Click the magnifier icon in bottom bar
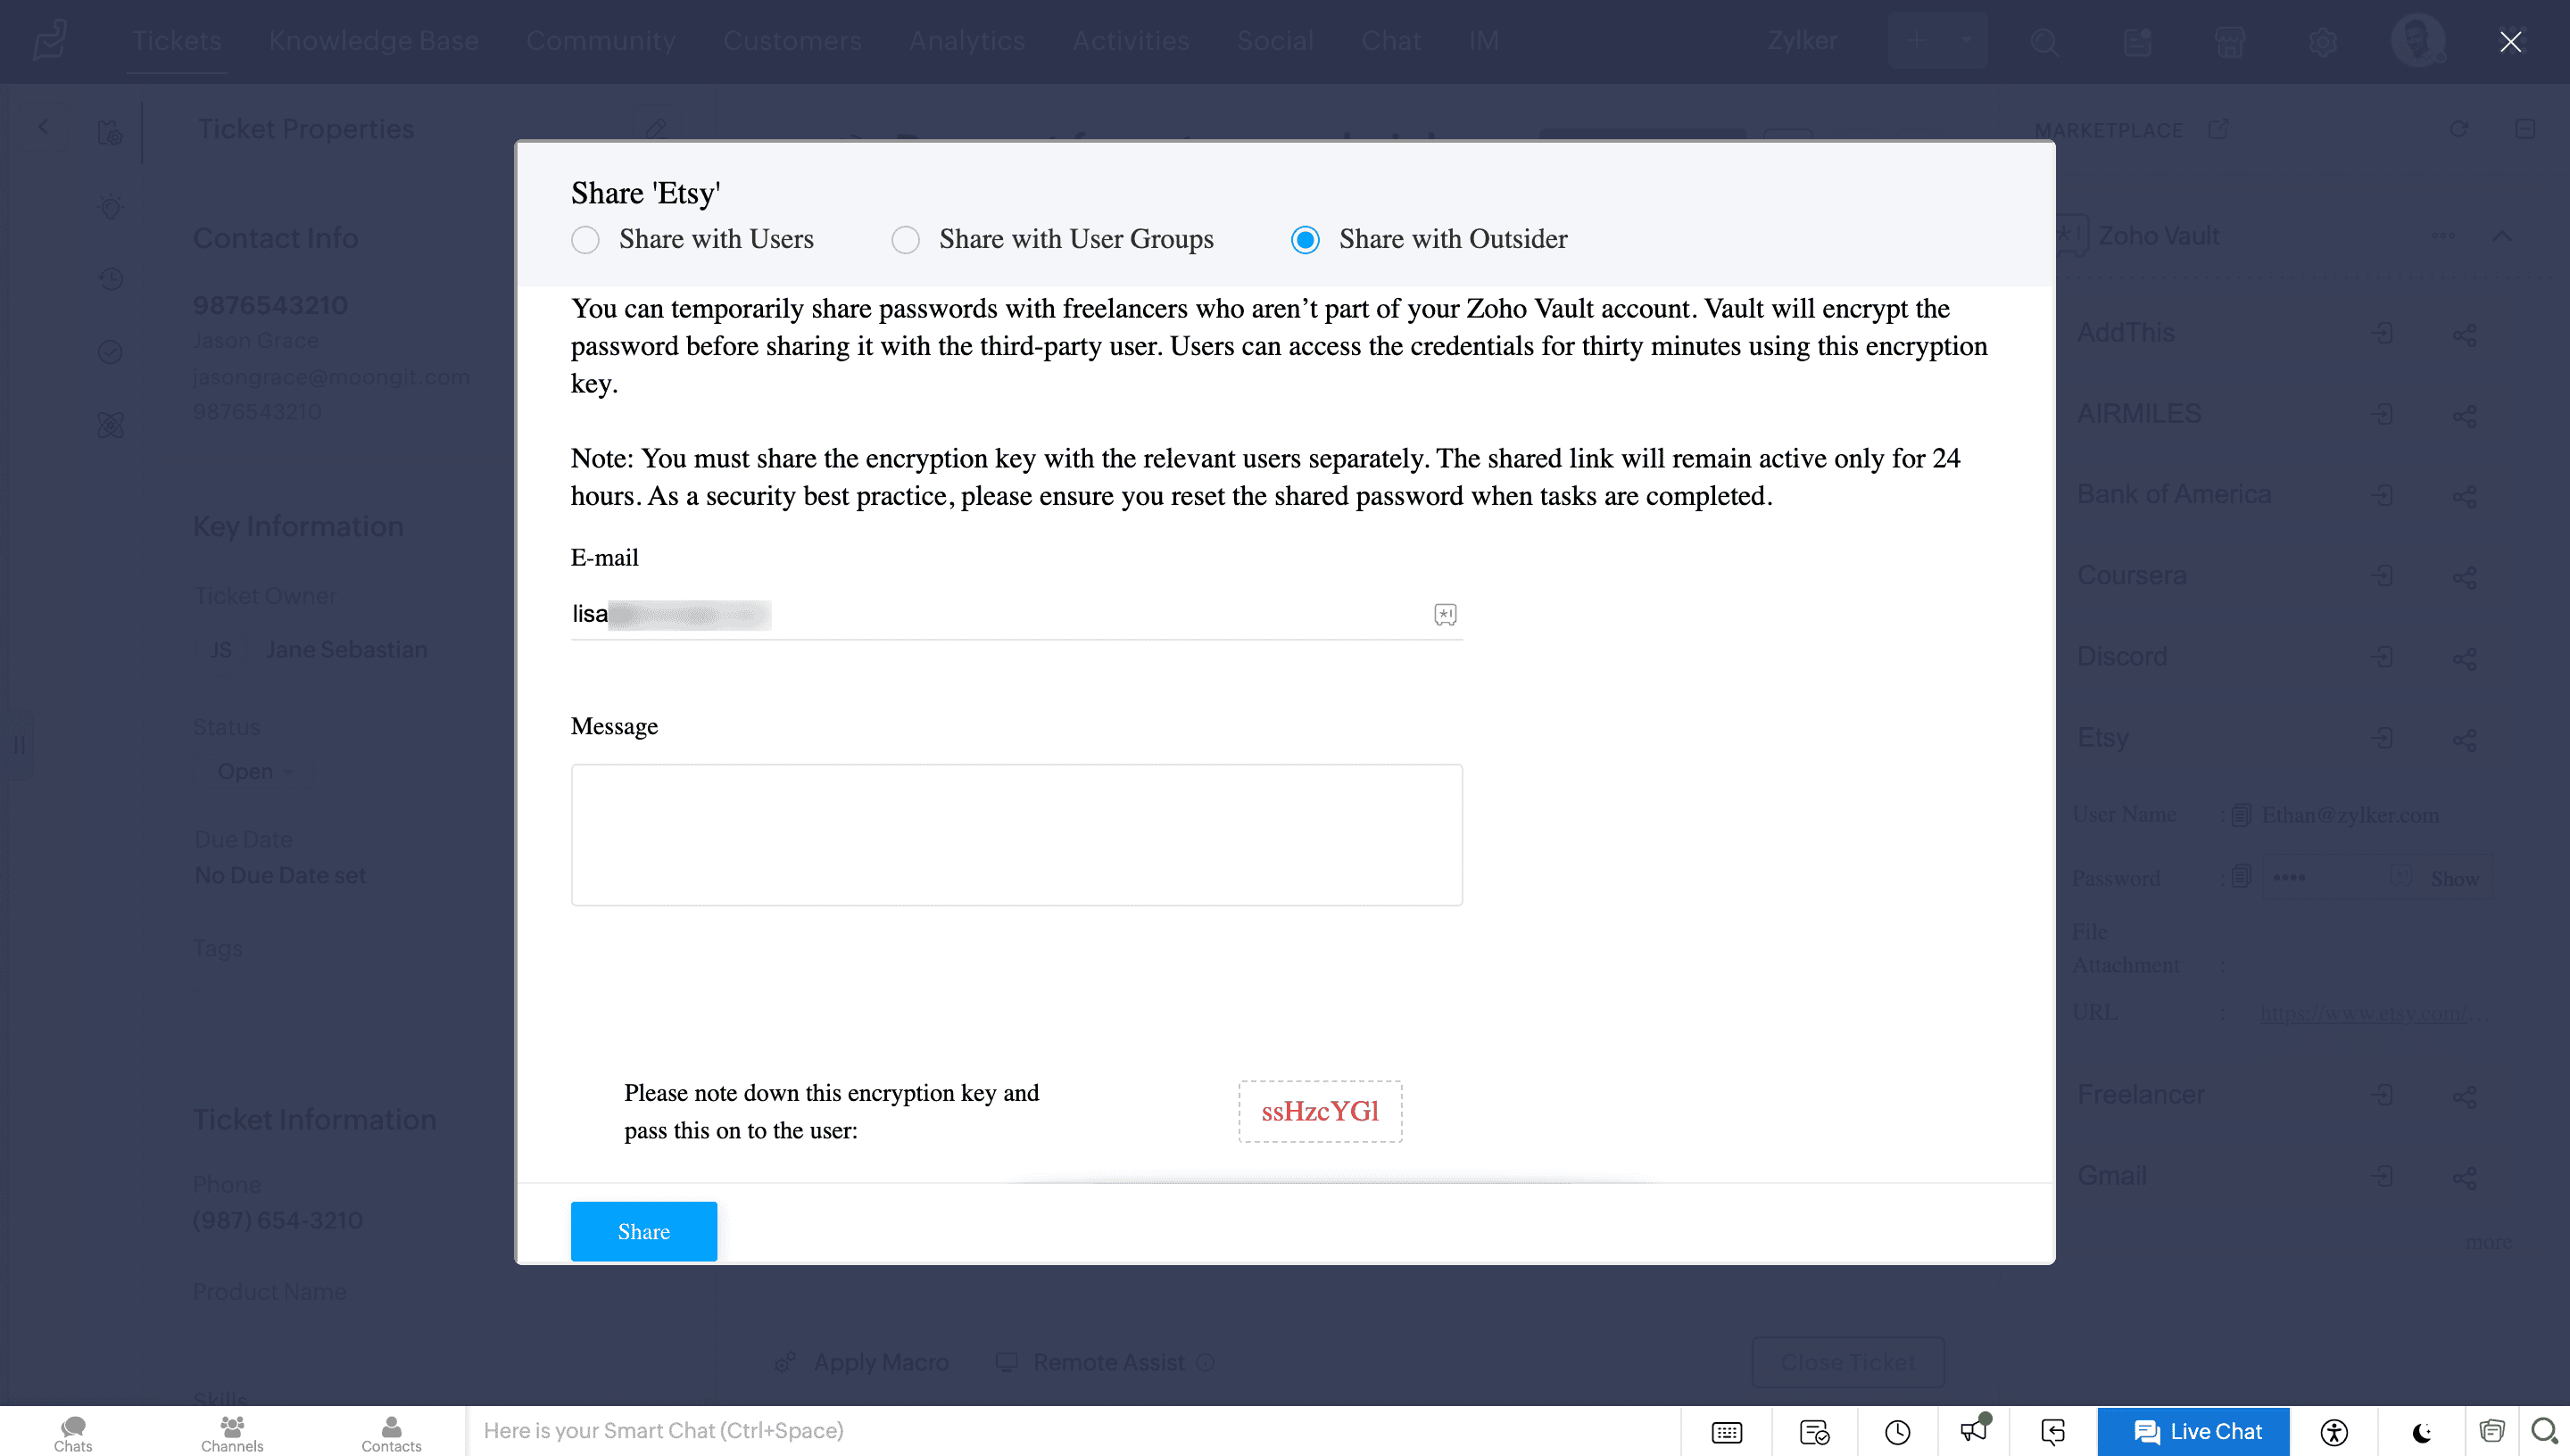2570x1456 pixels. point(2544,1431)
